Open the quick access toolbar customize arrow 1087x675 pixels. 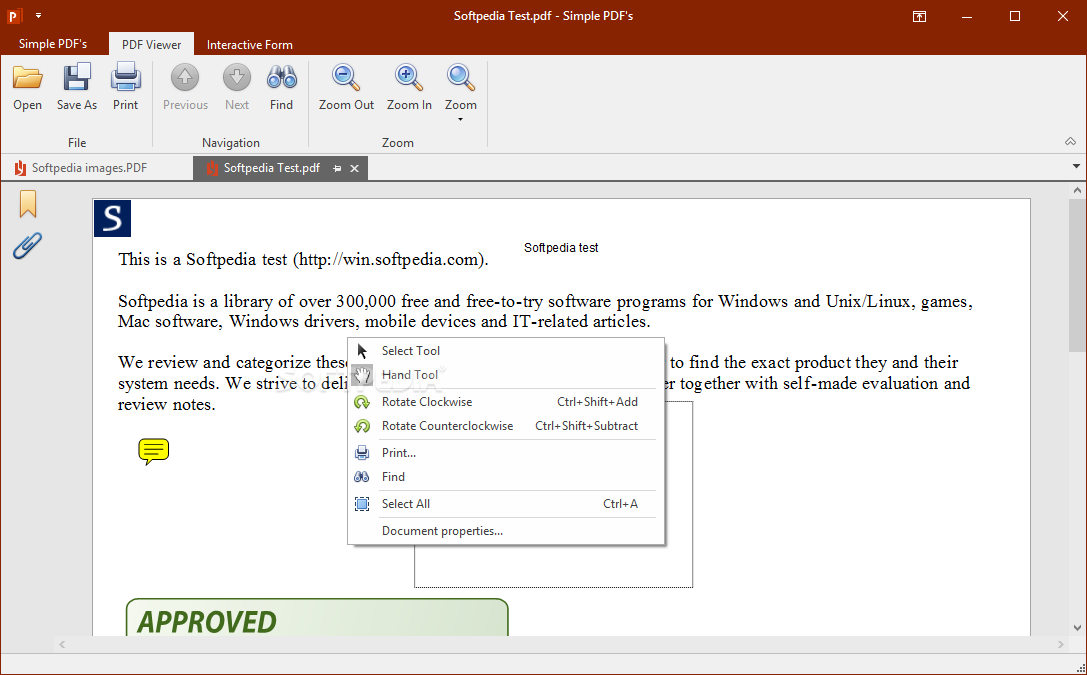(x=39, y=15)
